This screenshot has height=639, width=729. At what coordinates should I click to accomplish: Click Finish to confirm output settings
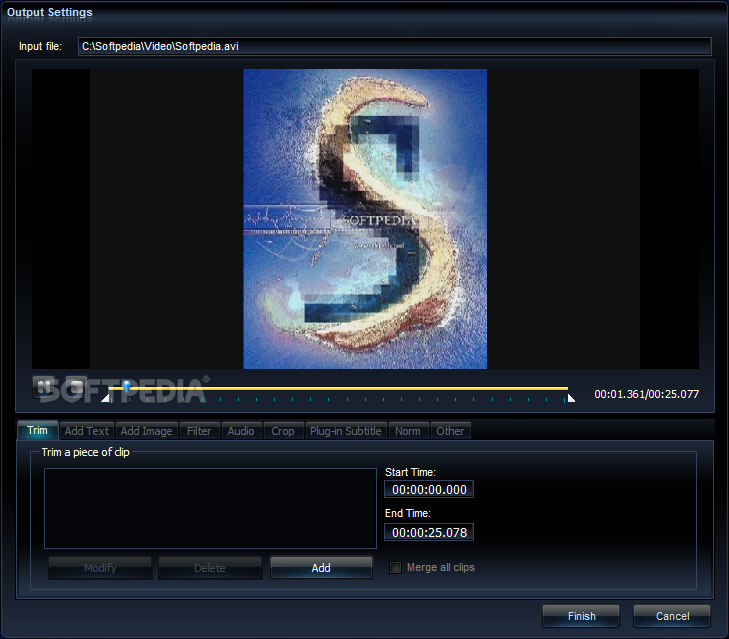pos(581,616)
